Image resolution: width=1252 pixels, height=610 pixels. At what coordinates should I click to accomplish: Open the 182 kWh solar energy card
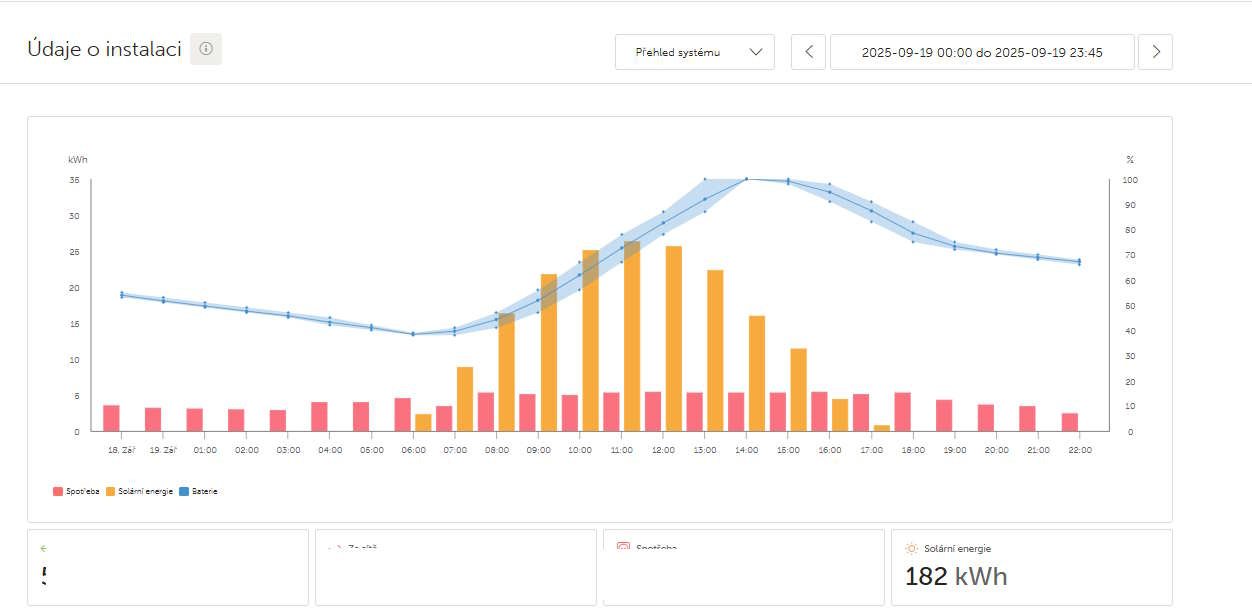click(x=1031, y=567)
